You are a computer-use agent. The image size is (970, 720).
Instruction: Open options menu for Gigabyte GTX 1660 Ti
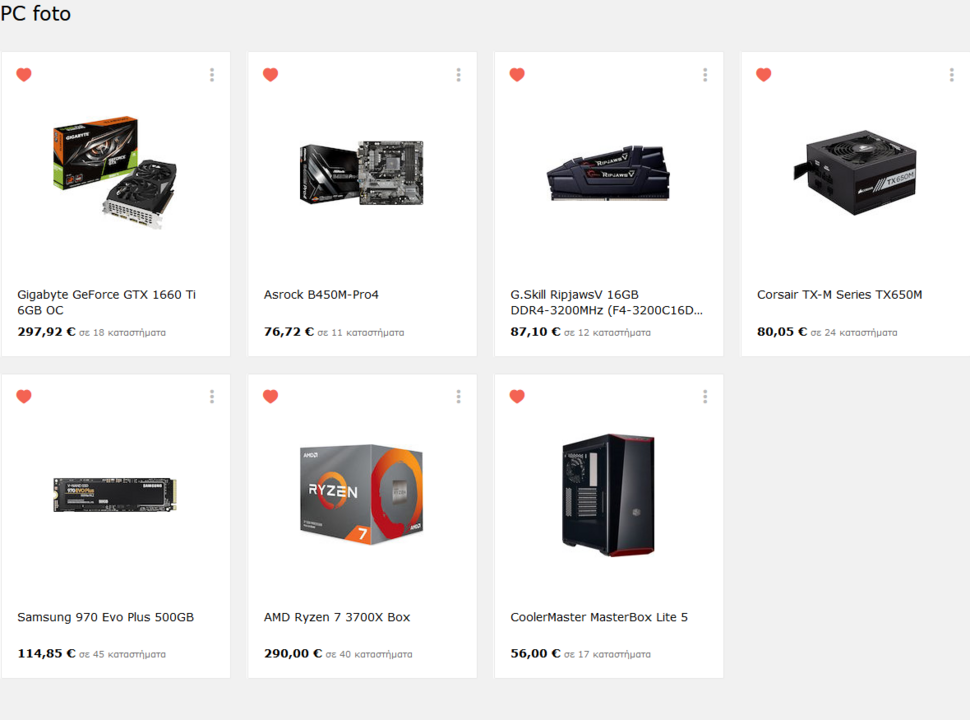coord(212,75)
